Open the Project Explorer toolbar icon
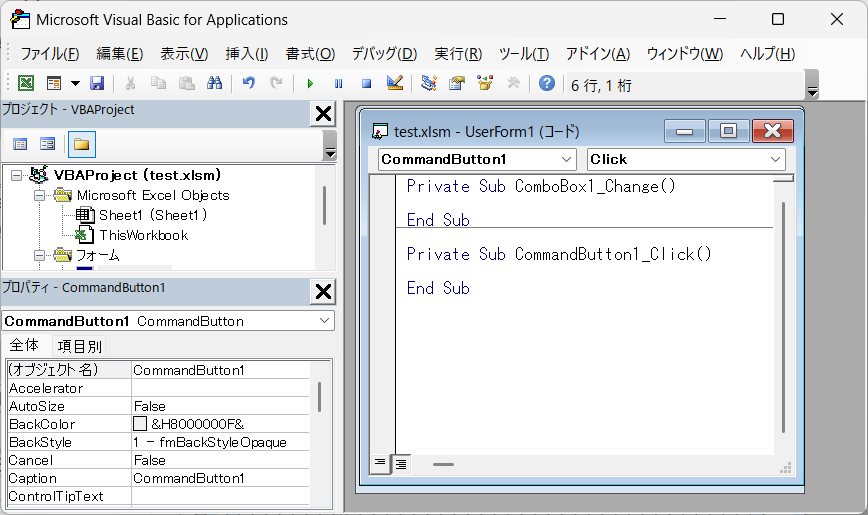Viewport: 868px width, 515px height. (428, 84)
